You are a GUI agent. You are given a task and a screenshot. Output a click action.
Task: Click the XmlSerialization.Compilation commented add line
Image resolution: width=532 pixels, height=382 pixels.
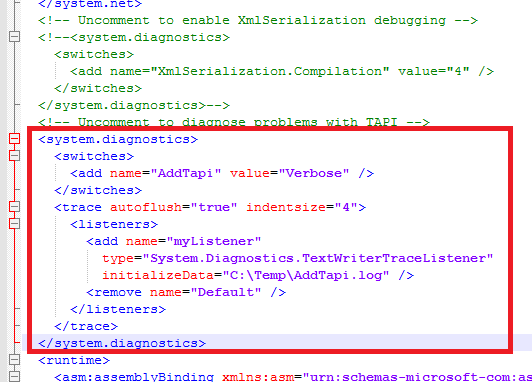pyautogui.click(x=282, y=71)
